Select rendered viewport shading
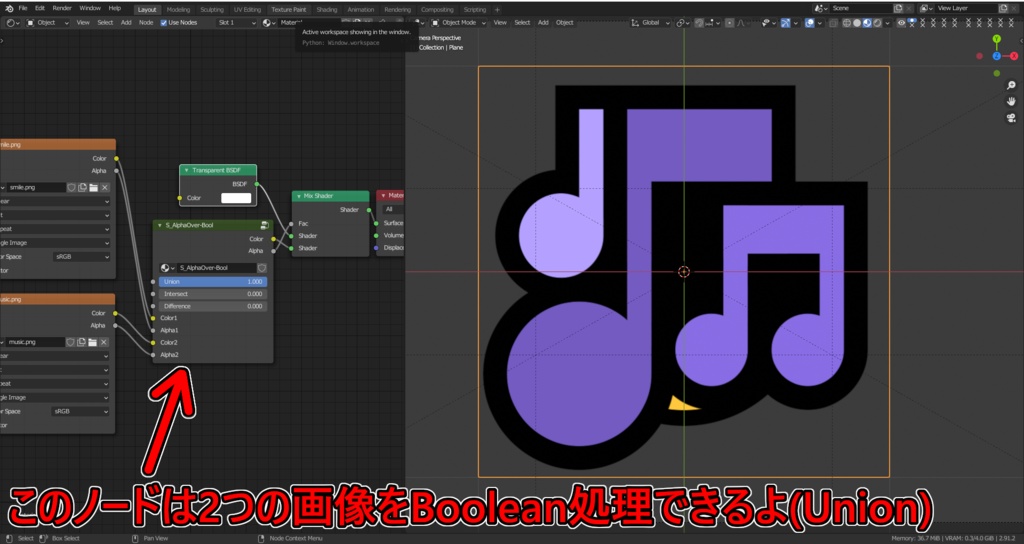The image size is (1024, 544). click(878, 22)
